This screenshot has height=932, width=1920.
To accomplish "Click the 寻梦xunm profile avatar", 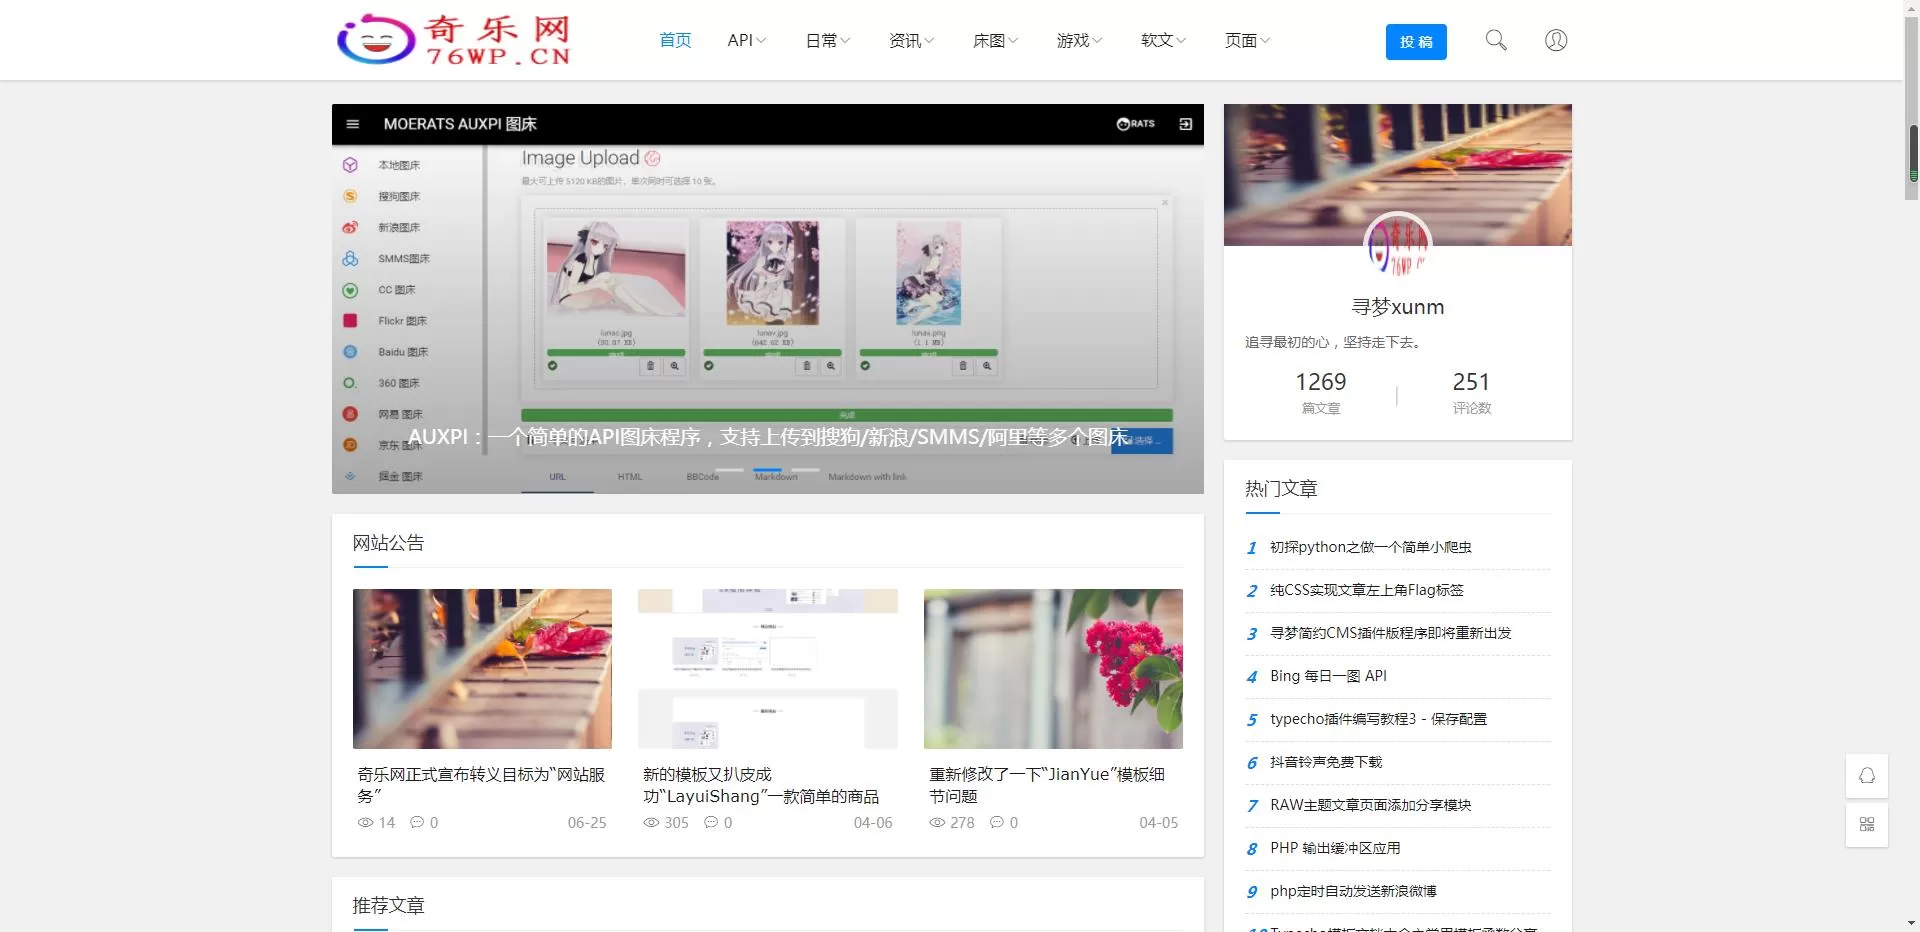I will click(1397, 245).
